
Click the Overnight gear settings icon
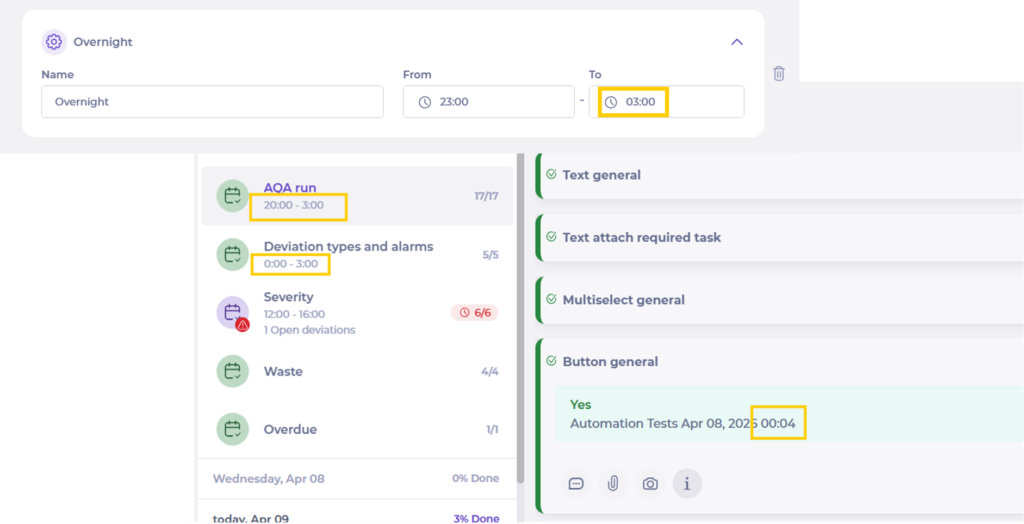tap(54, 42)
